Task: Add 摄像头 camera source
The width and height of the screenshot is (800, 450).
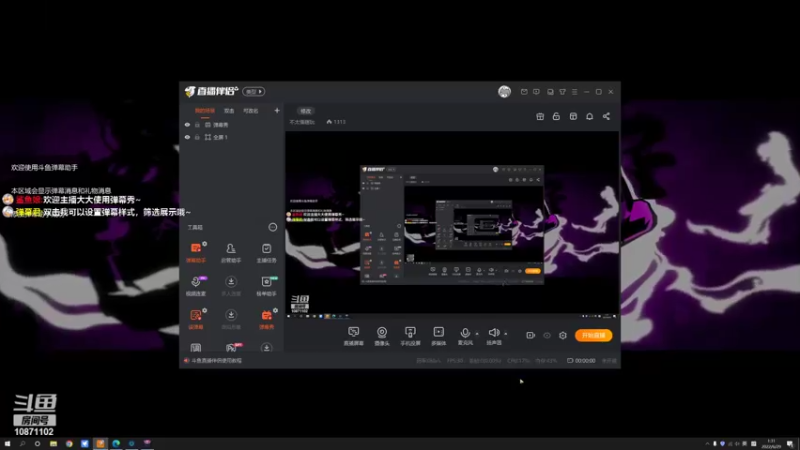Action: [x=382, y=336]
